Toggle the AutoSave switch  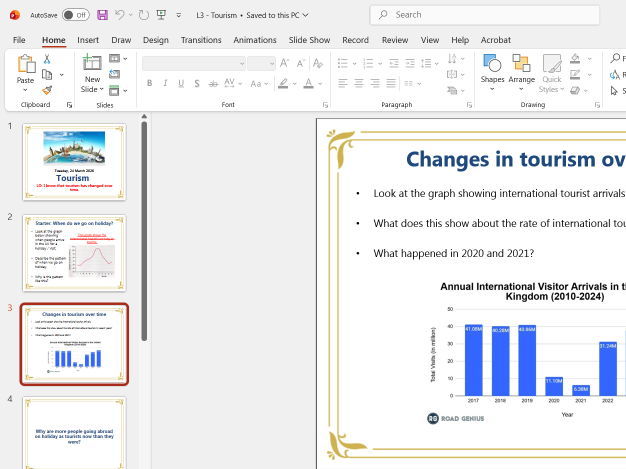point(75,15)
